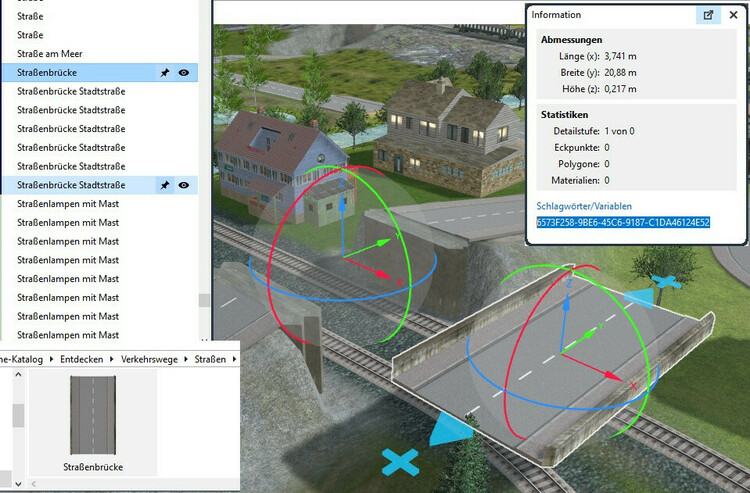Click catalog horizontal scroll left arrow
750x493 pixels.
pos(33,484)
